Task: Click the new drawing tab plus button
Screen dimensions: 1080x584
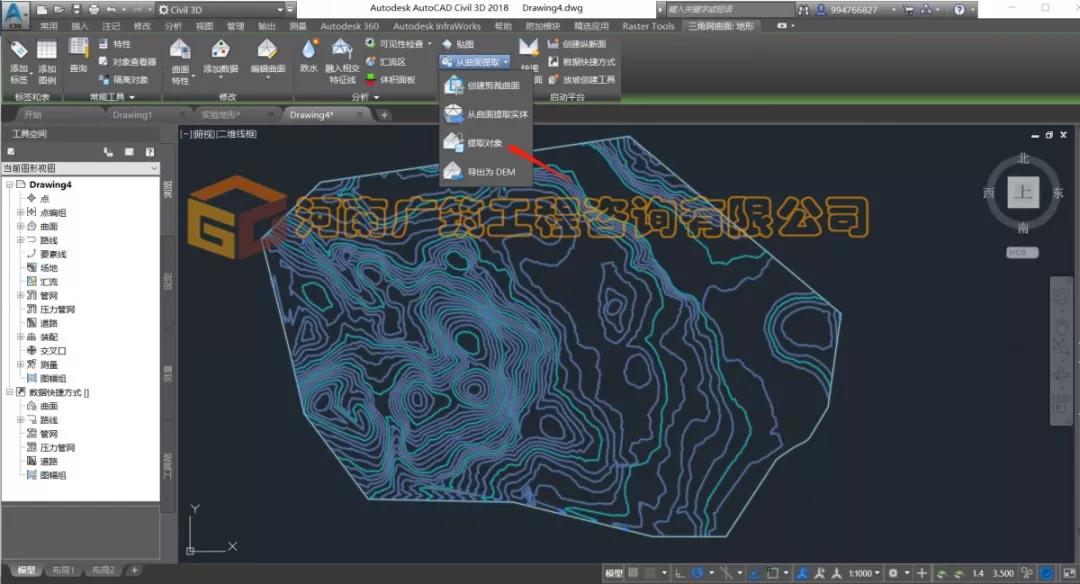Action: 384,115
